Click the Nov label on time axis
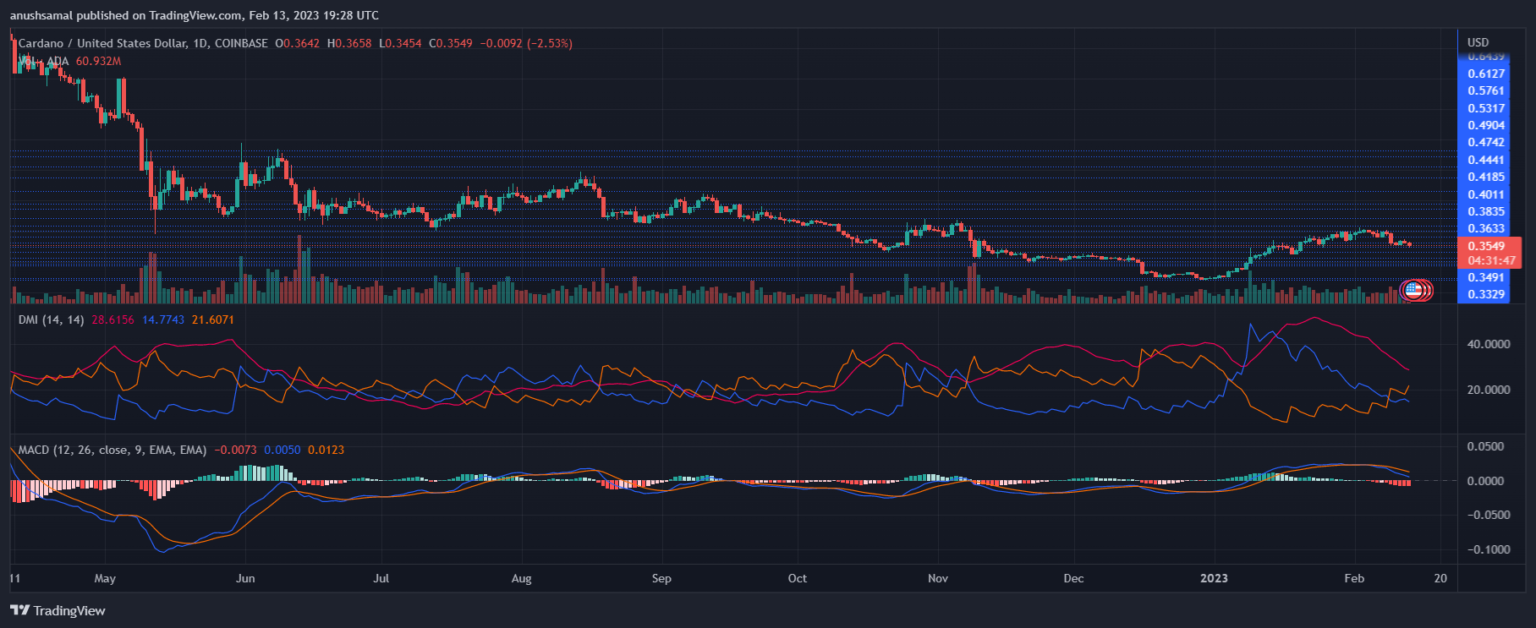1536x628 pixels. (938, 578)
